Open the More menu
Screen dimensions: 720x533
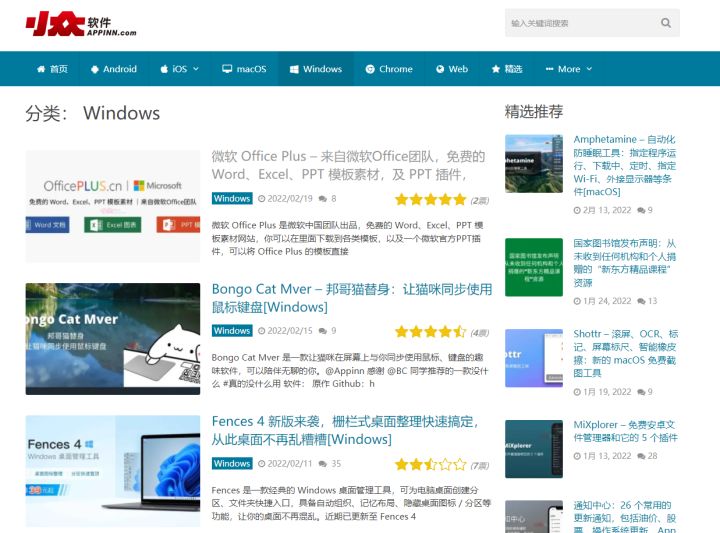pos(568,69)
